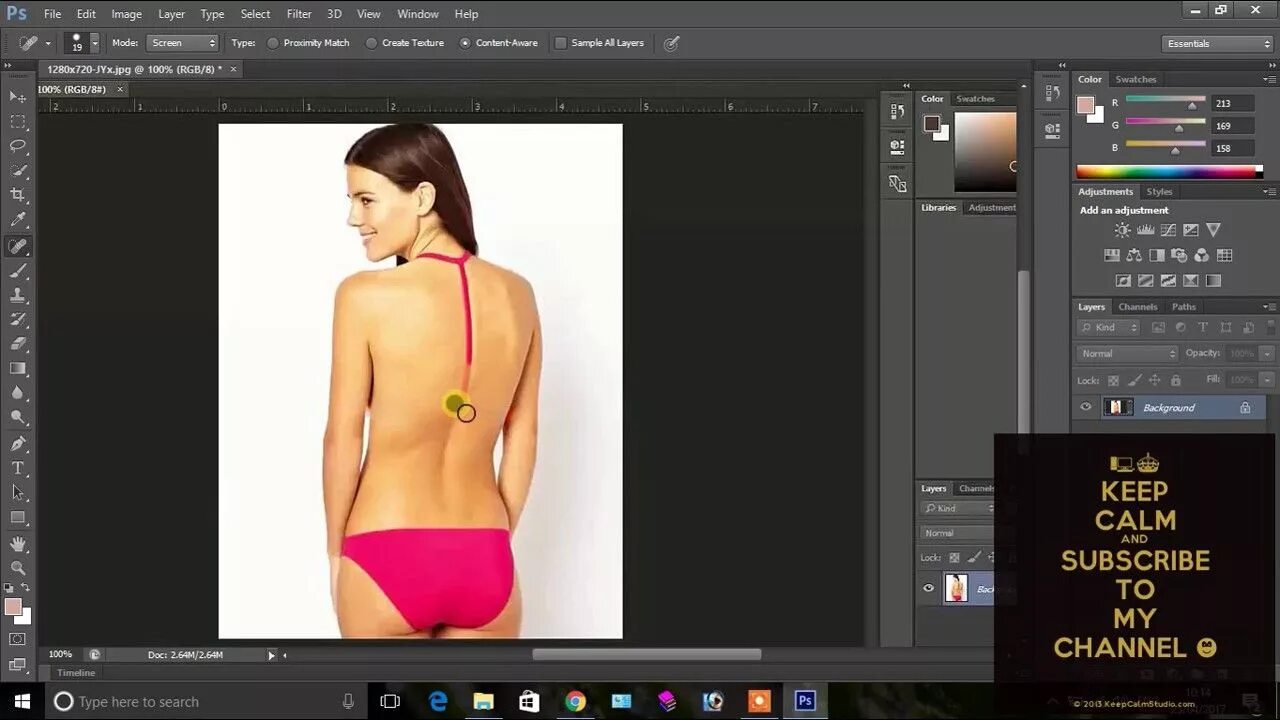
Task: Open the Filter menu
Action: click(x=298, y=13)
